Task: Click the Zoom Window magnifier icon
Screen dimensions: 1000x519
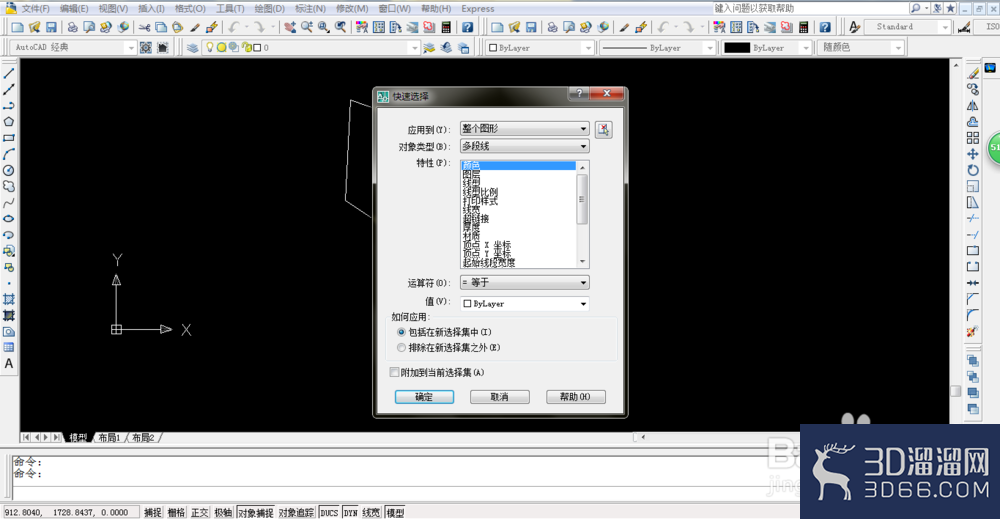Action: [323, 27]
